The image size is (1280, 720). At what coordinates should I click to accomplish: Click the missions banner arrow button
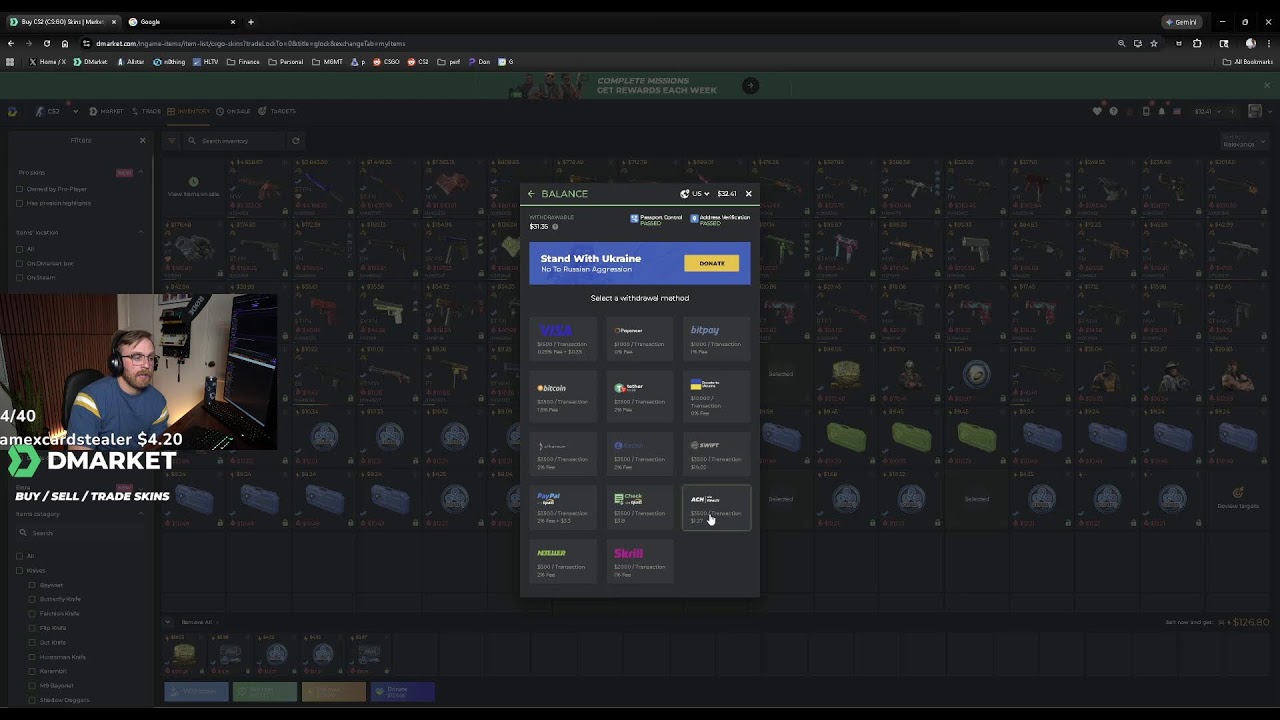[750, 86]
